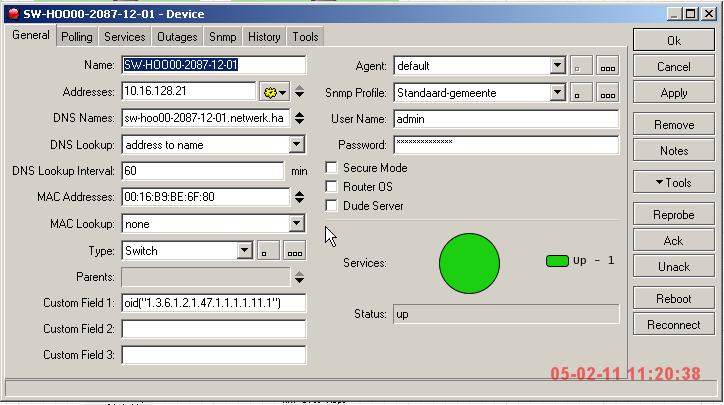Click the Addresses field showing 10.16.128.21

point(188,91)
